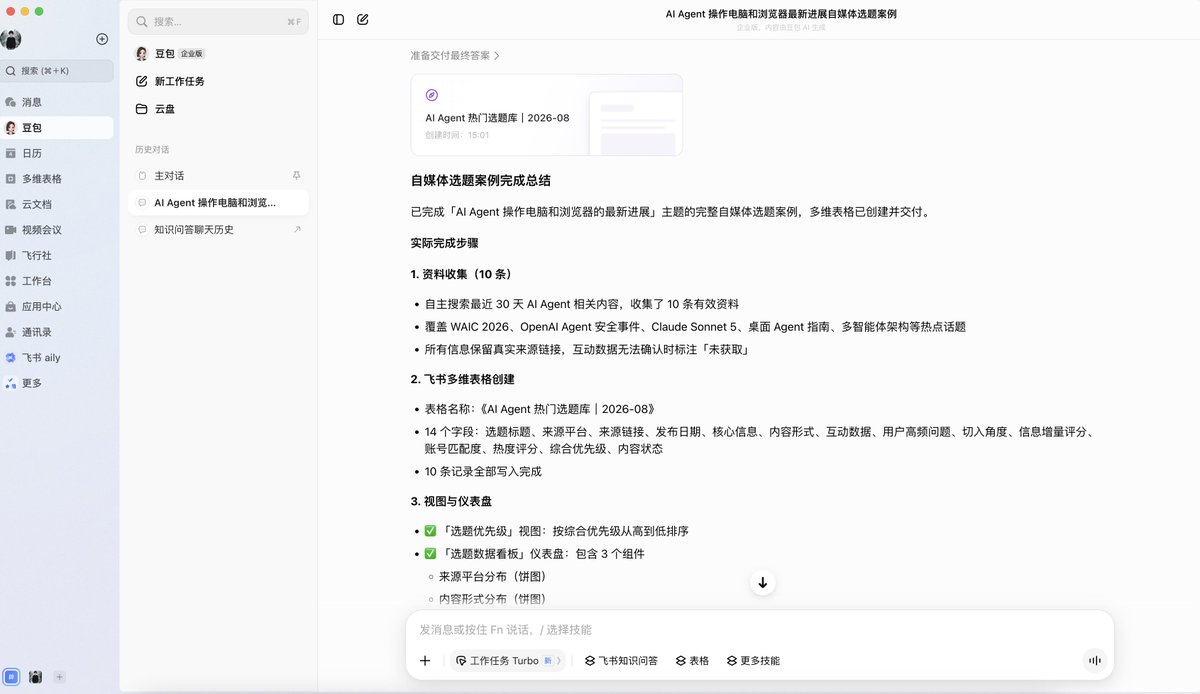Select 豆包 item in left navigation
This screenshot has height=694, width=1200.
57,128
